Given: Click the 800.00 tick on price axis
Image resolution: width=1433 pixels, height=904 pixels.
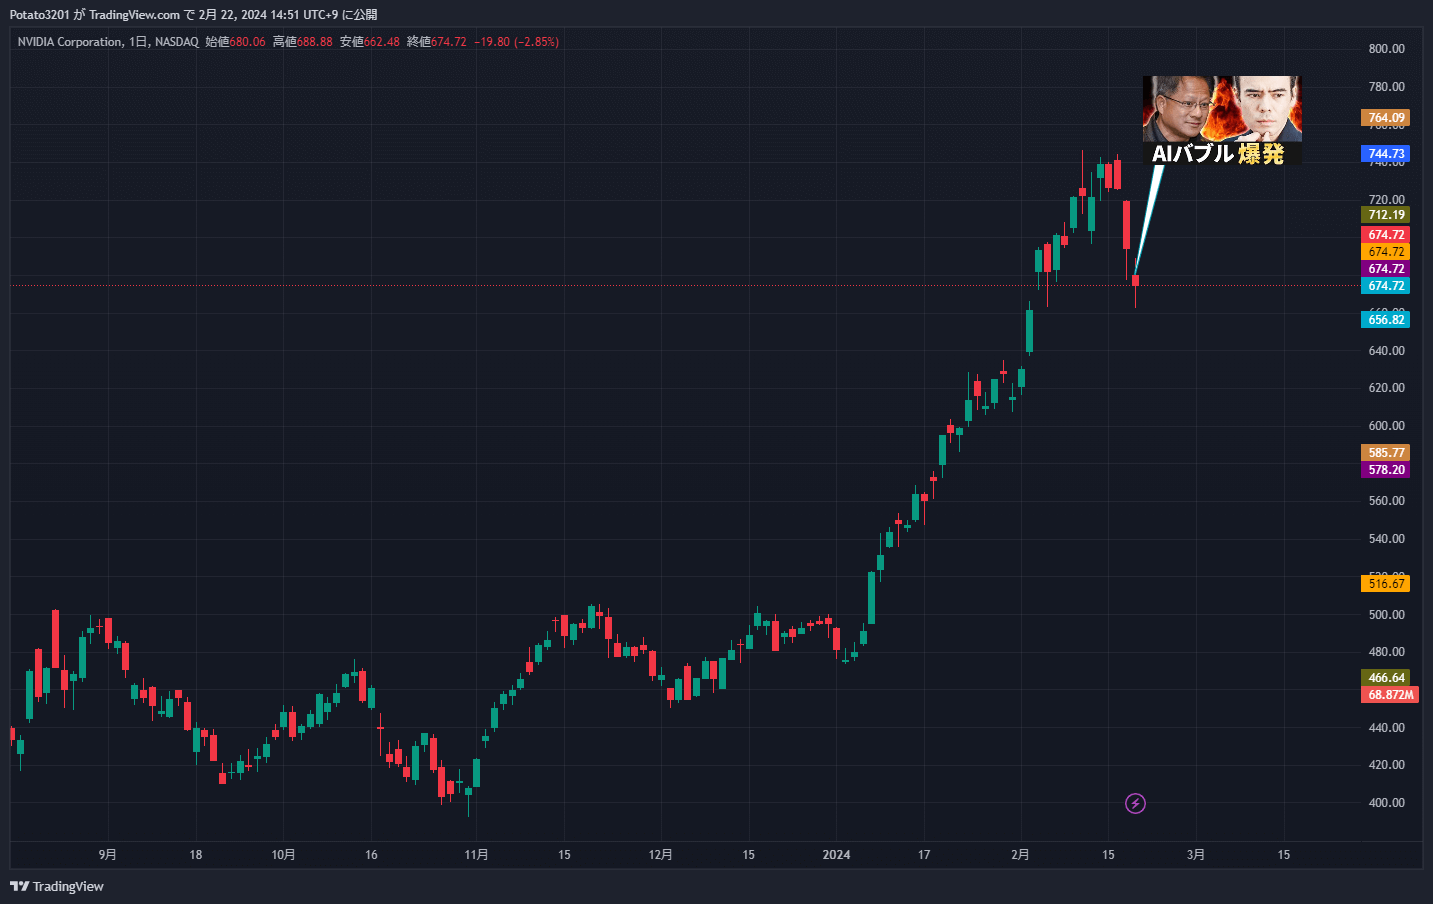Looking at the screenshot, I should (x=1386, y=49).
